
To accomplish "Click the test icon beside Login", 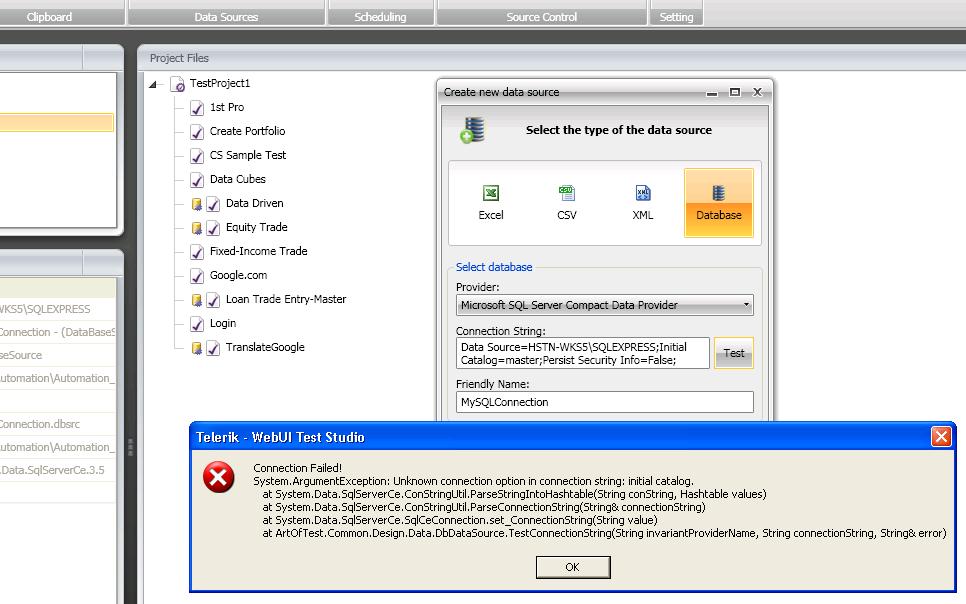I will tap(197, 324).
